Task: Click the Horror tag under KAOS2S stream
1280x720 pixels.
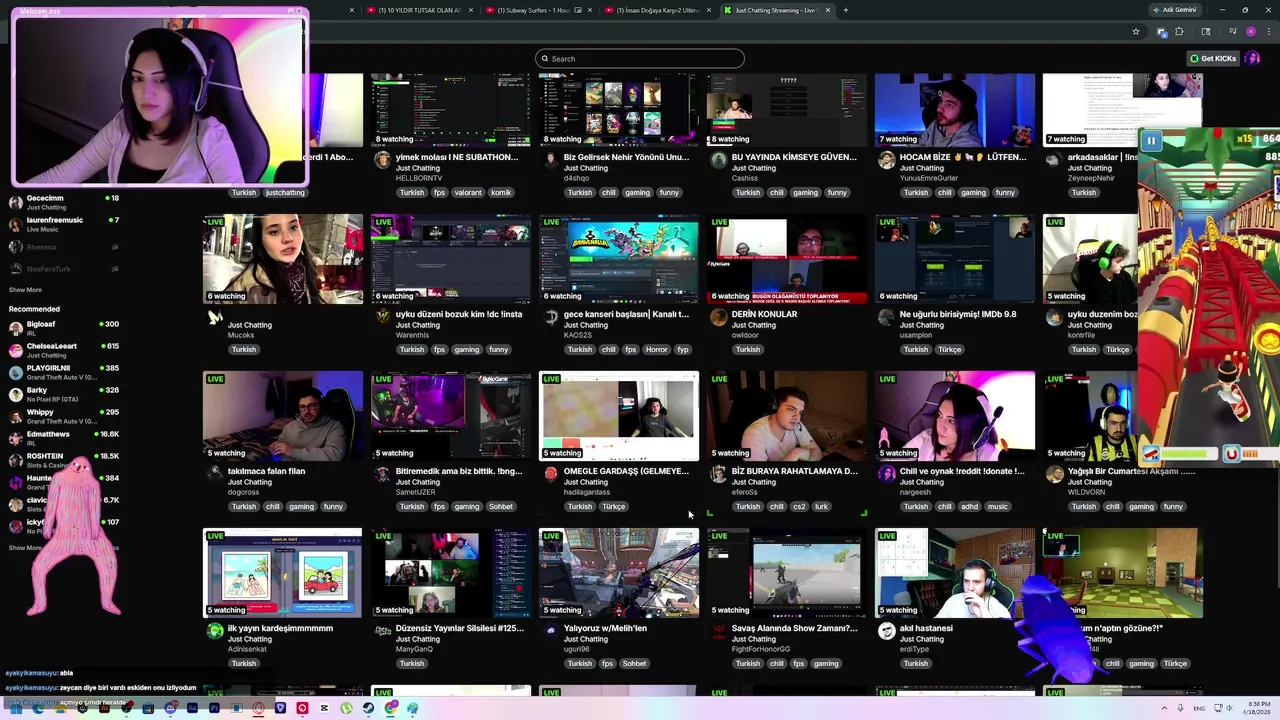Action: (x=656, y=349)
